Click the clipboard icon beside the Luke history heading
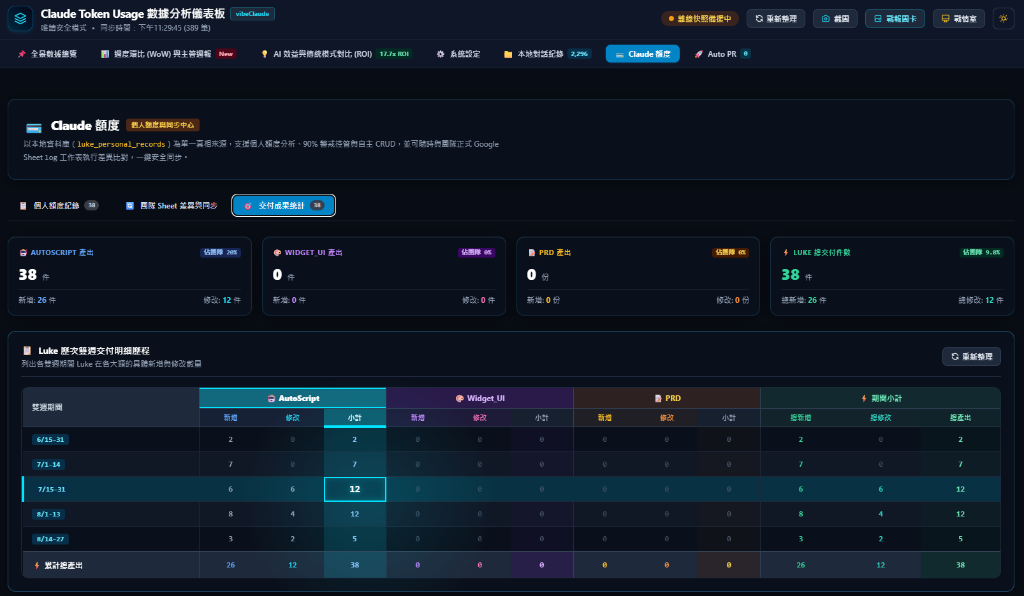This screenshot has height=596, width=1024. (27, 351)
